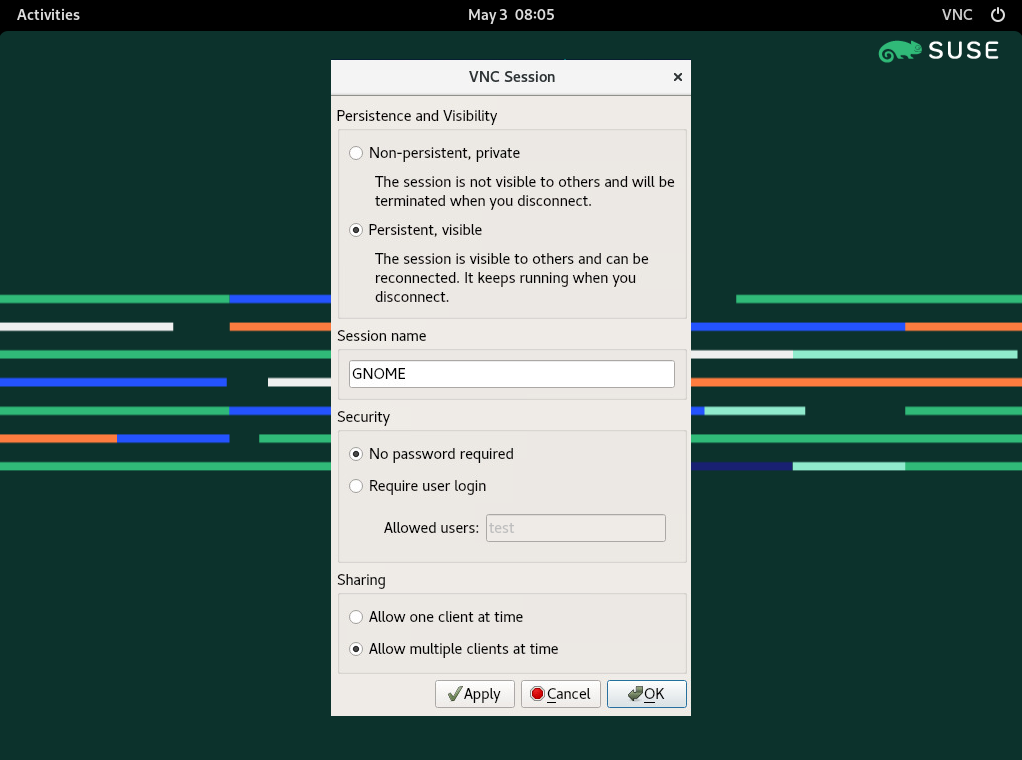Open the clock showing May 3 08:05
Screen dimensions: 1022x760
[x=511, y=15]
